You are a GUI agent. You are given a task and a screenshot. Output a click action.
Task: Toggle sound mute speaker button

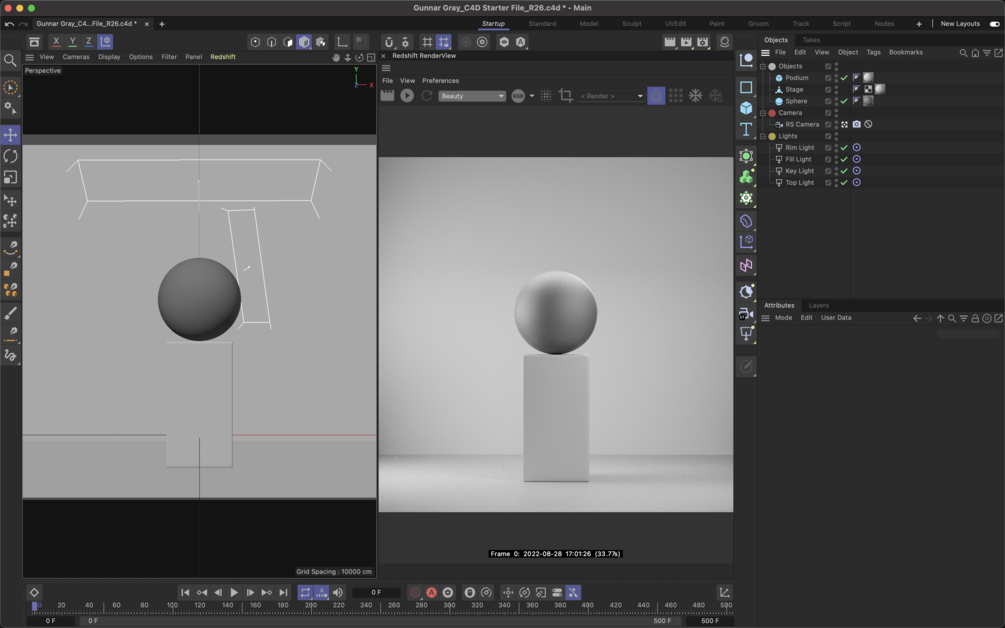click(338, 592)
